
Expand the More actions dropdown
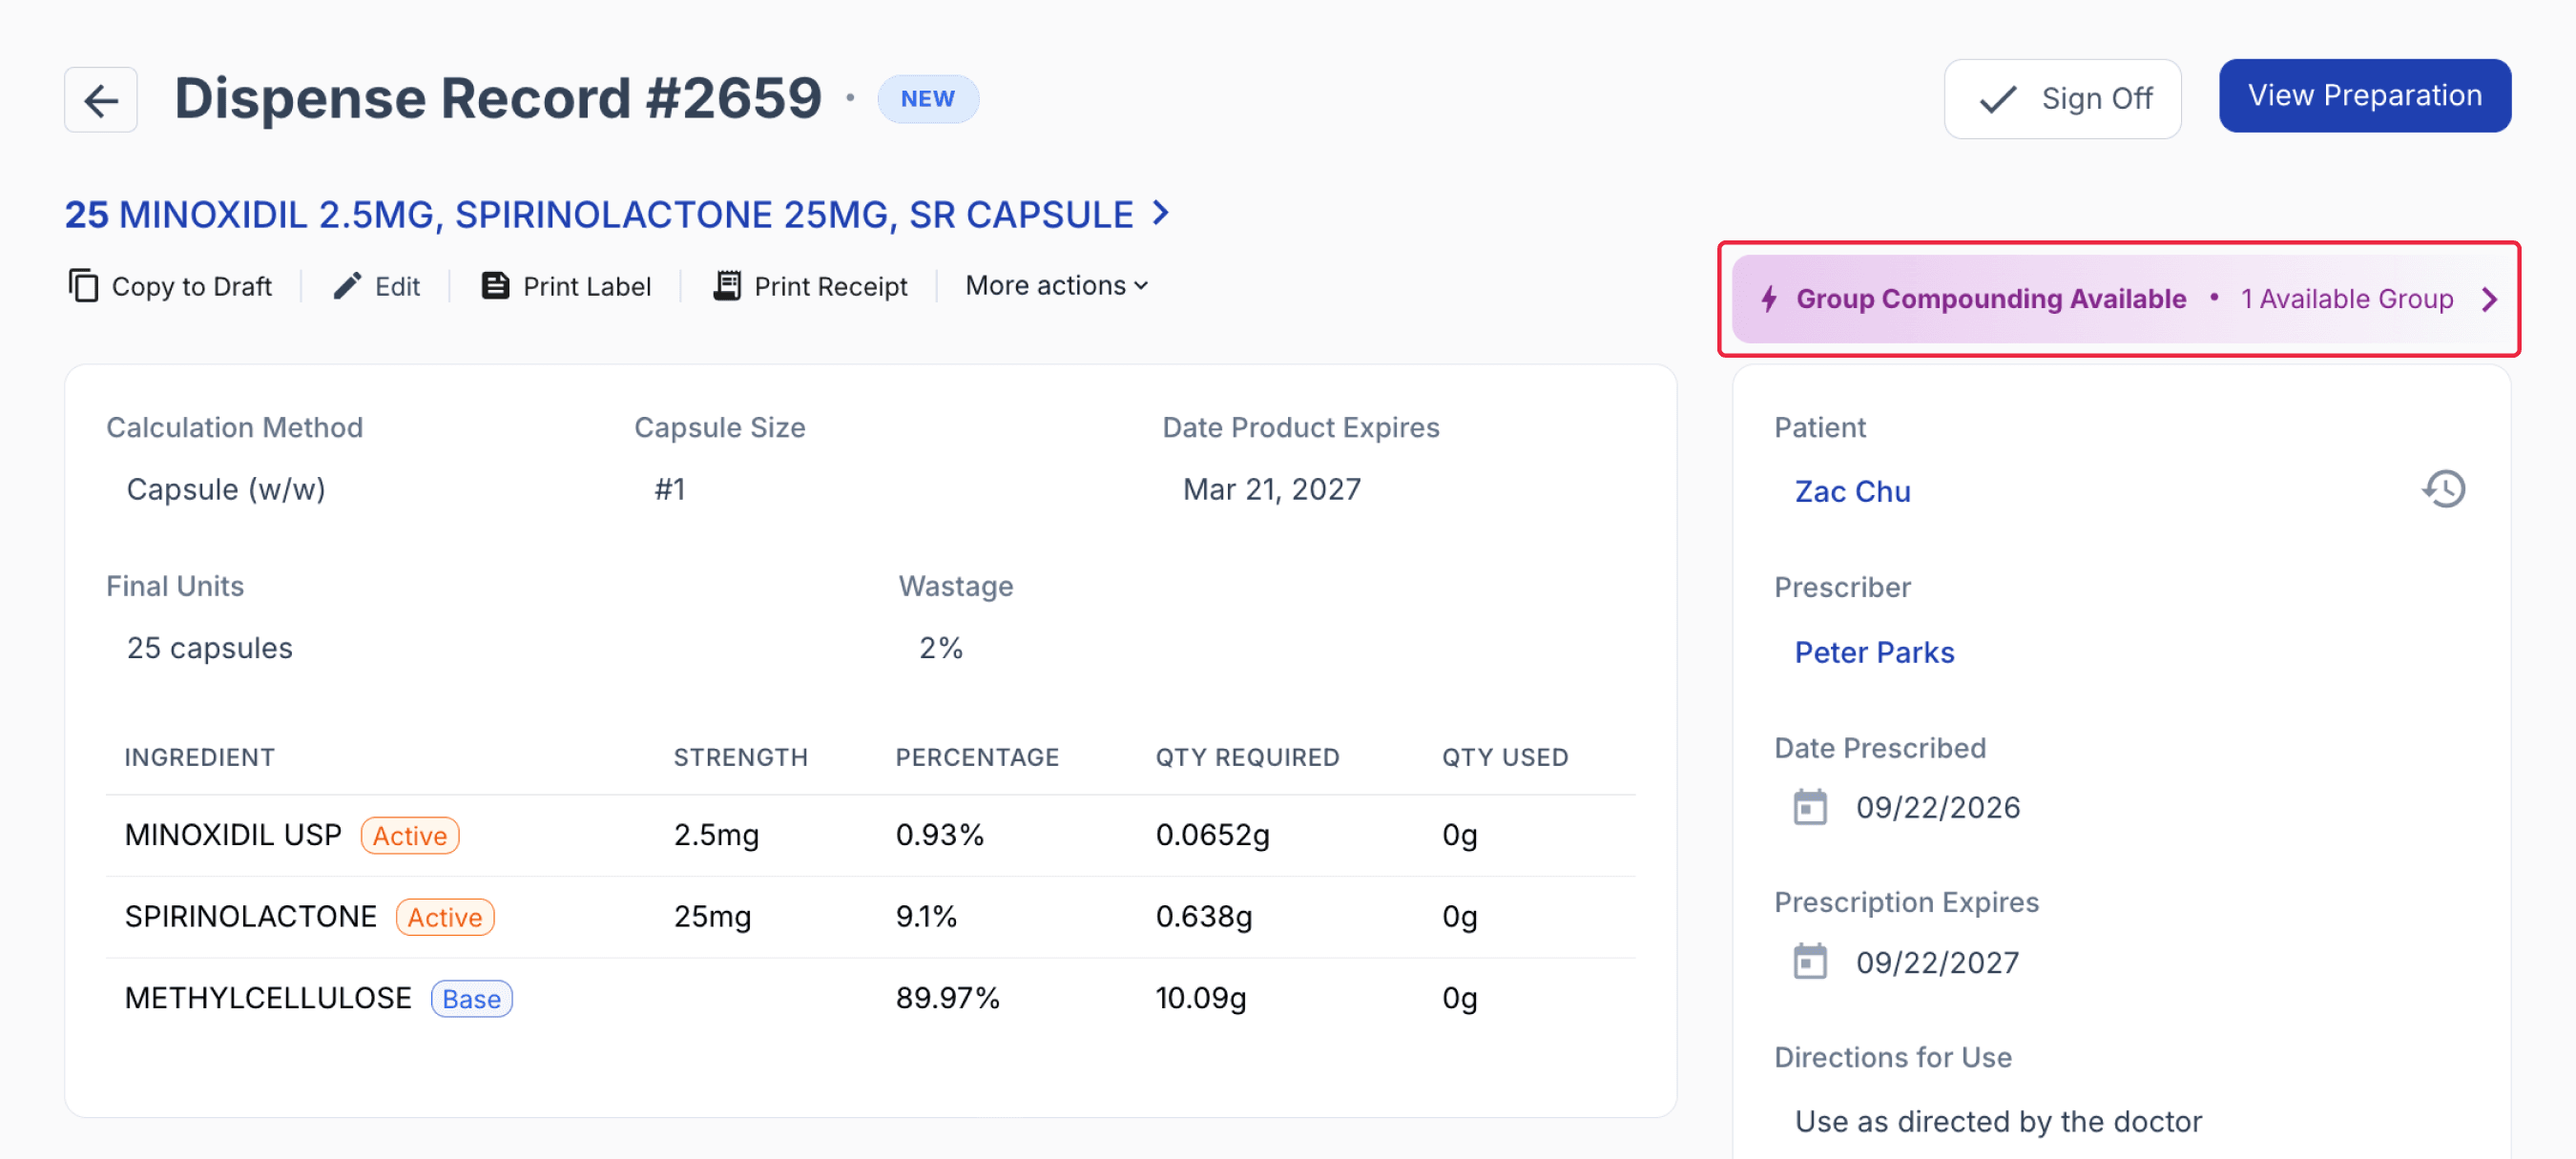[x=1057, y=286]
